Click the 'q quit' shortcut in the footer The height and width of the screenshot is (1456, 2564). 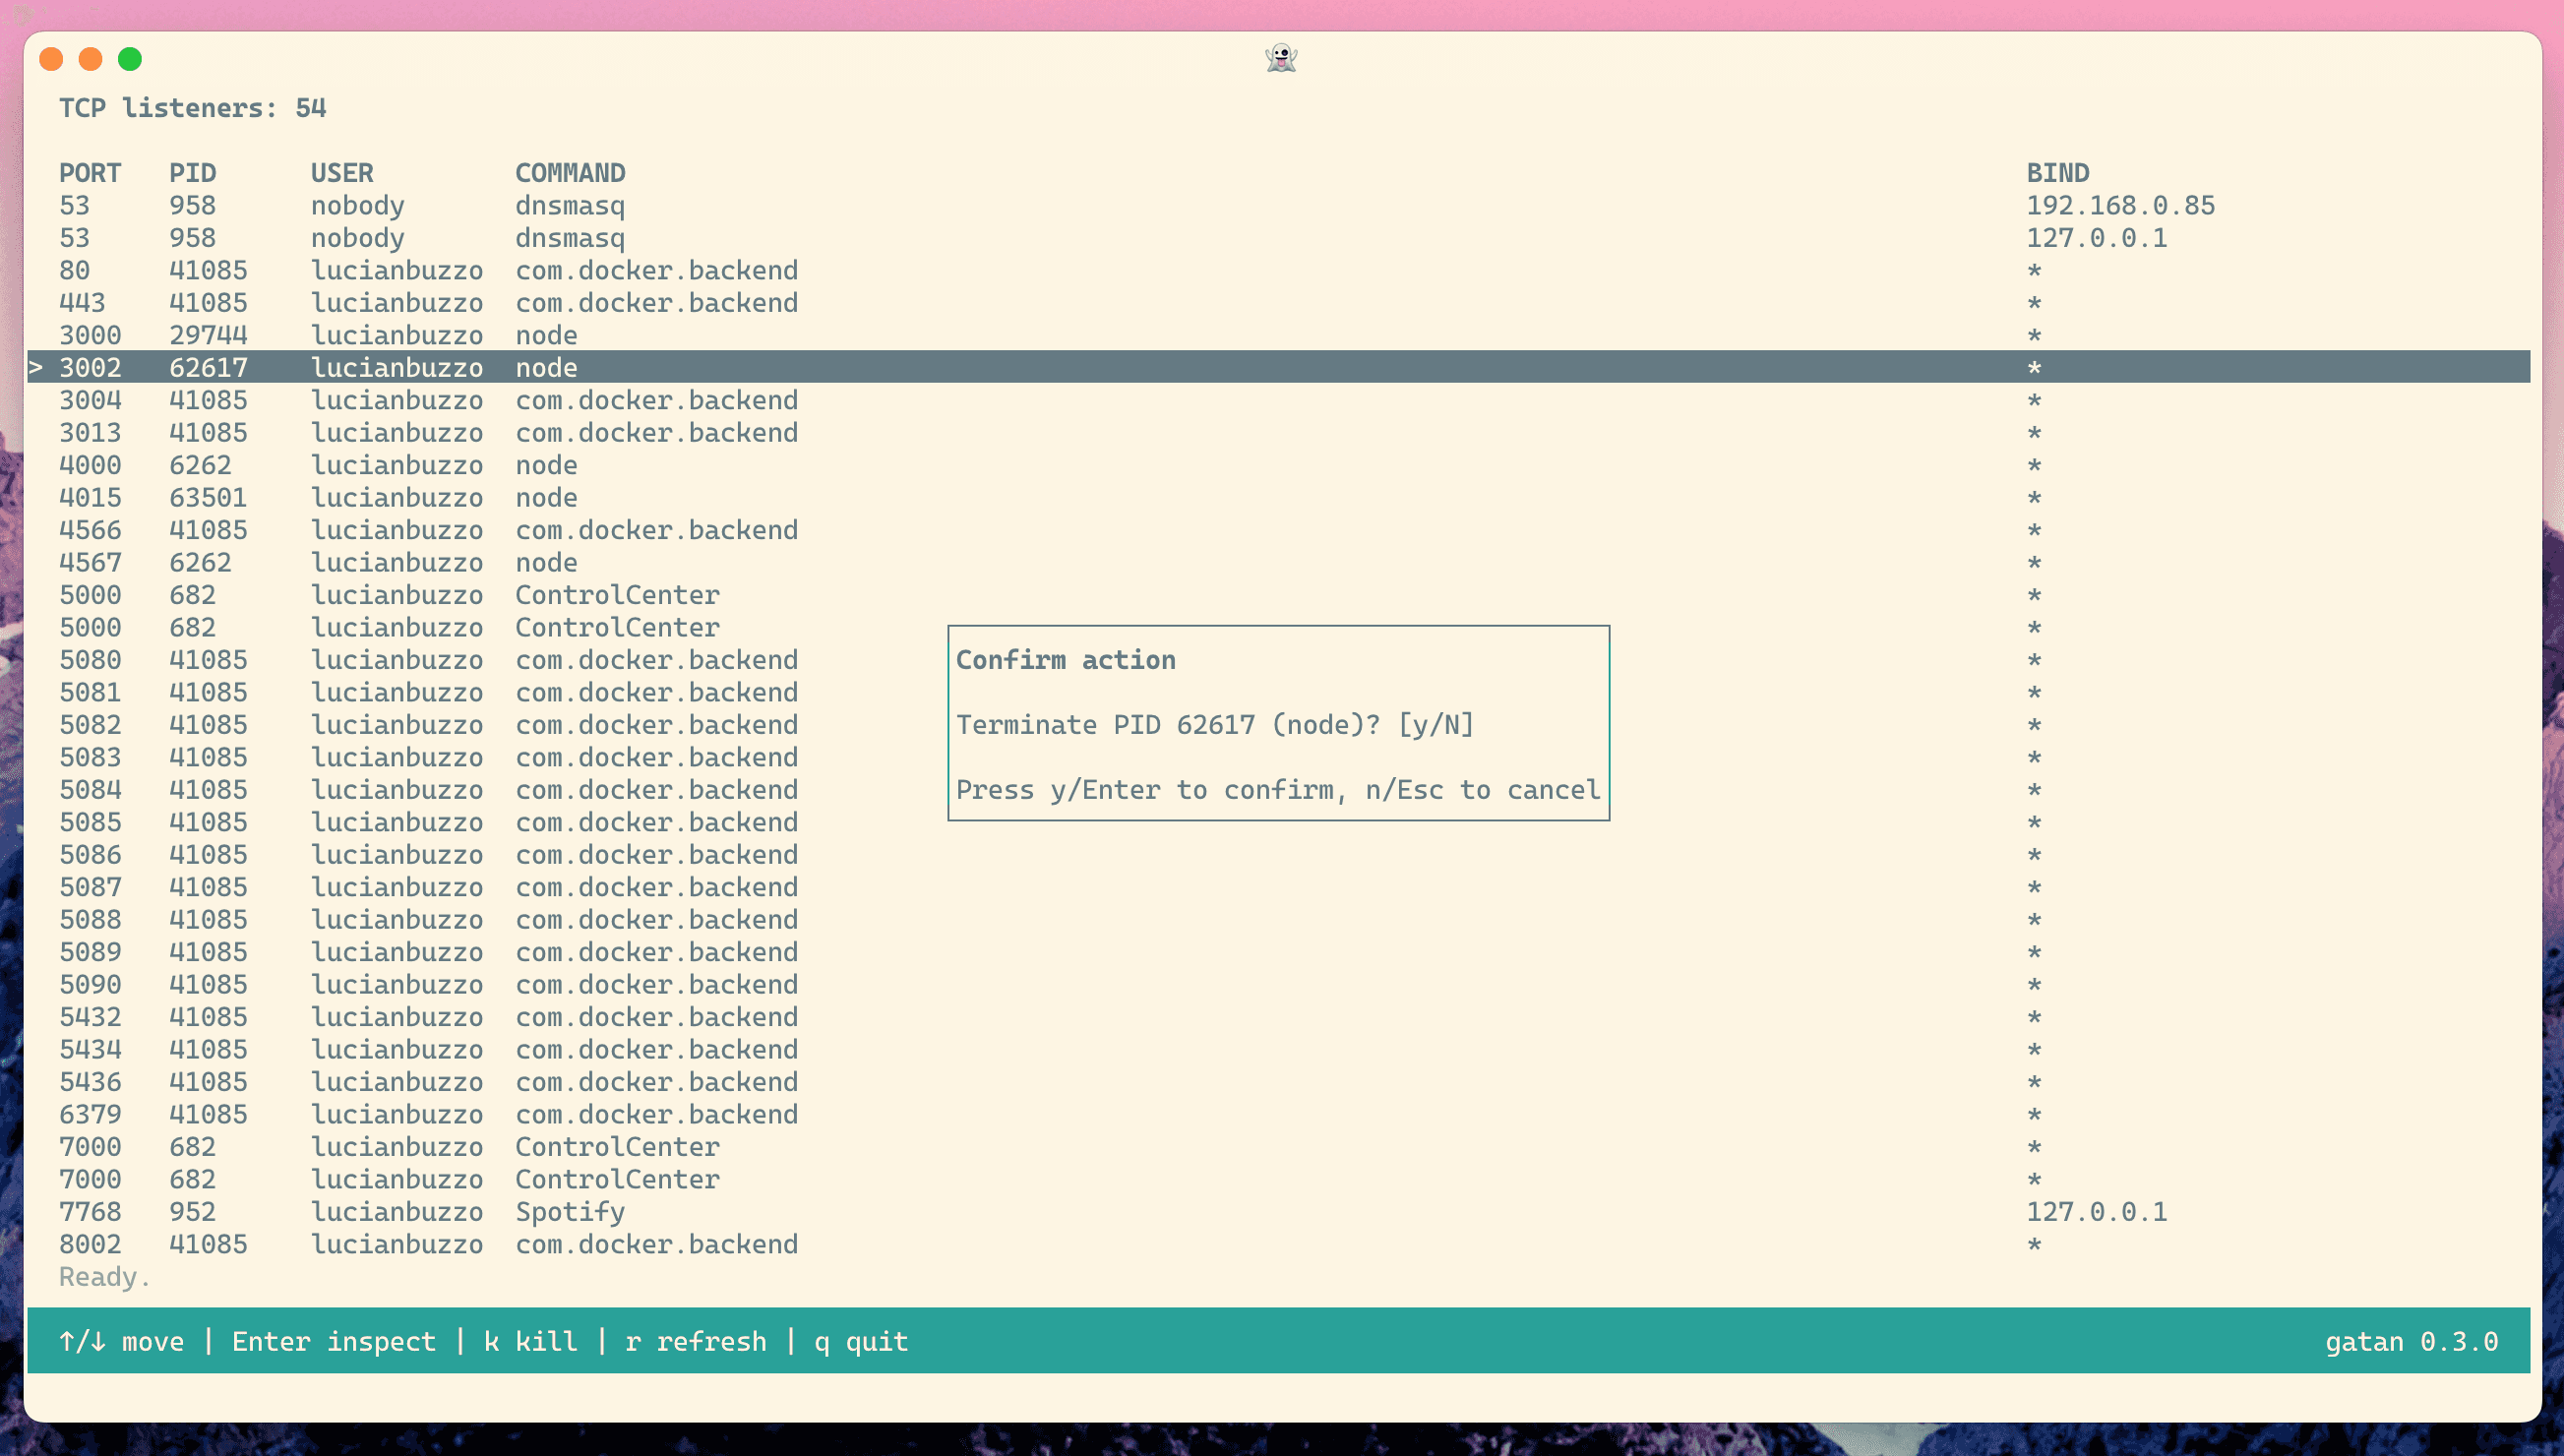[861, 1341]
